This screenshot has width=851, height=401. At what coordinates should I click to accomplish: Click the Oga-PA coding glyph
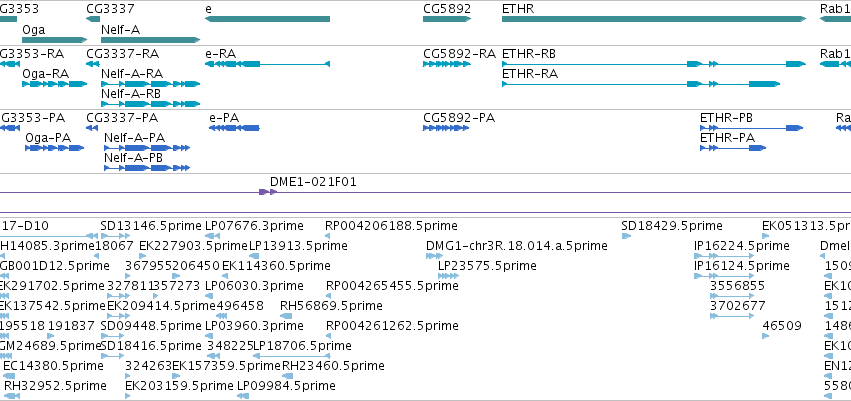tap(54, 148)
